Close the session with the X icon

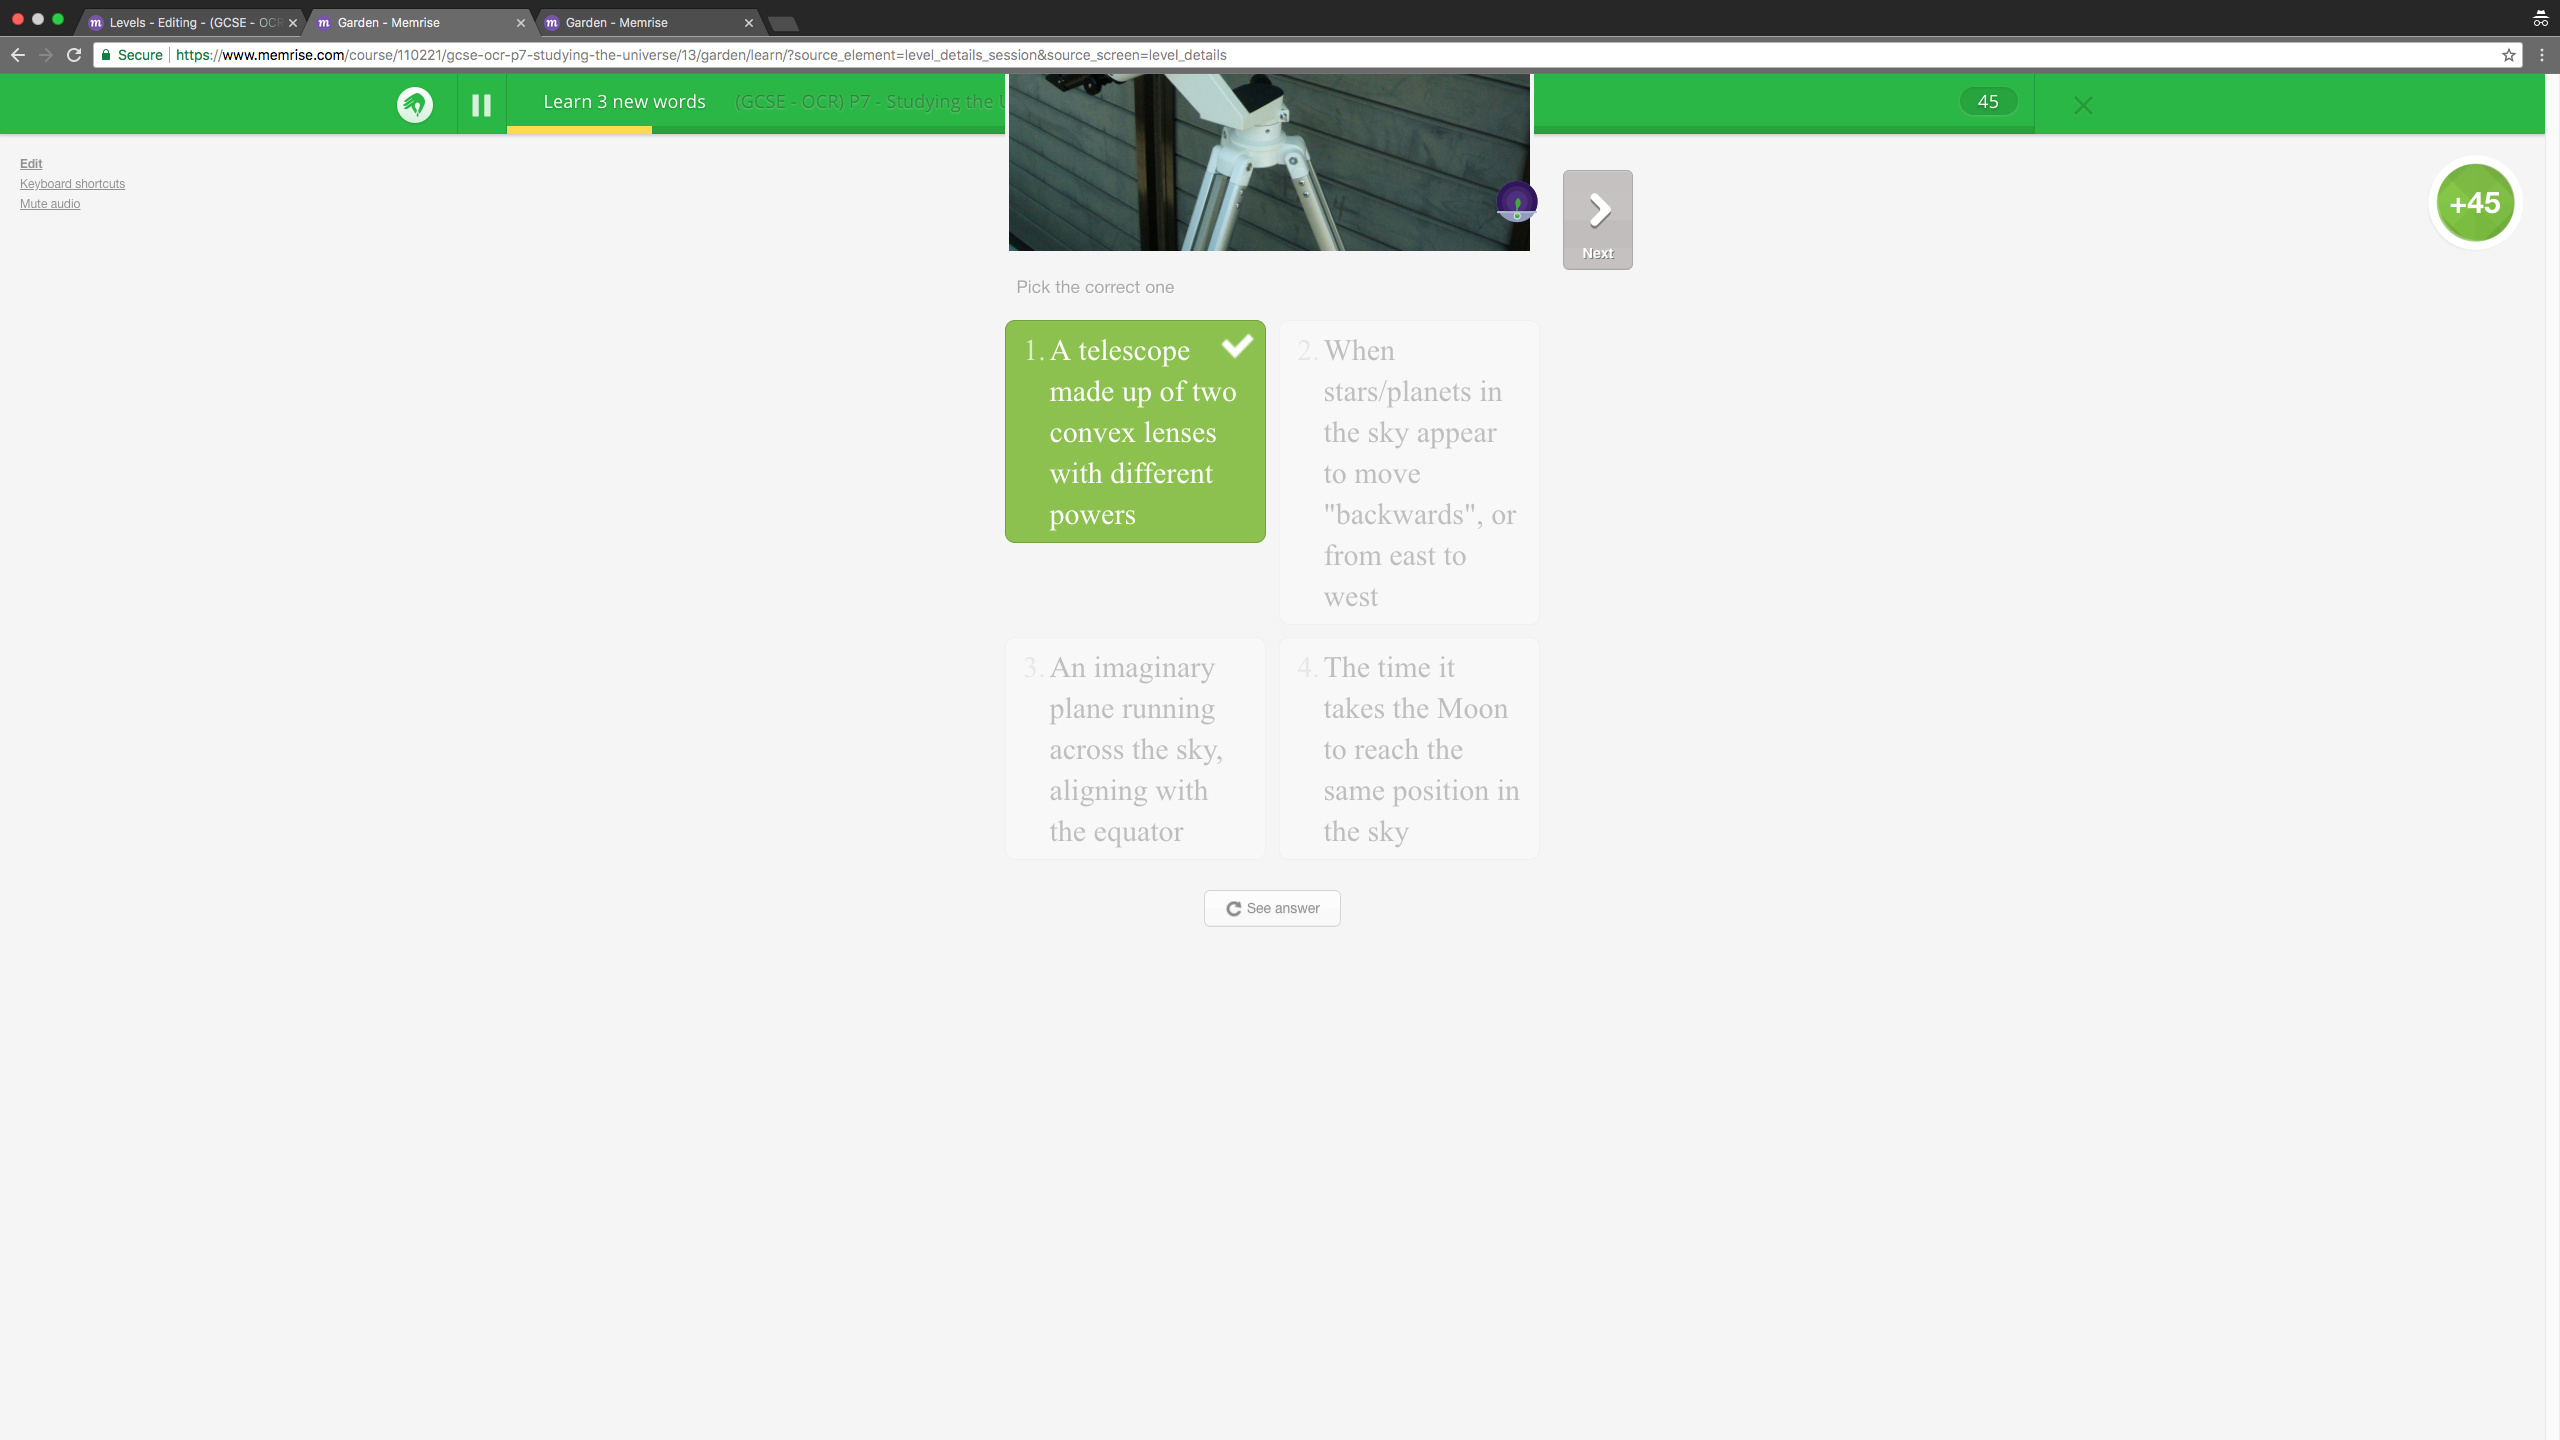pos(2083,105)
